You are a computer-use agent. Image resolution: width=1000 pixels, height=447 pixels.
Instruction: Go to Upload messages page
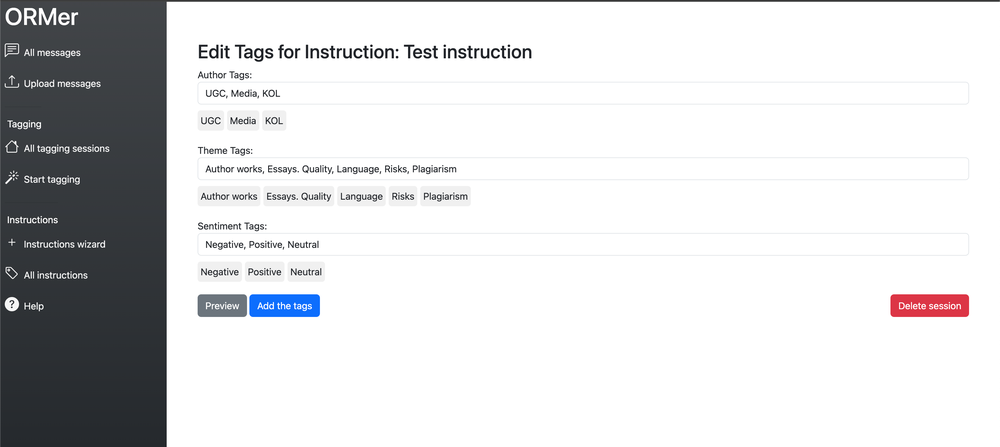click(62, 84)
